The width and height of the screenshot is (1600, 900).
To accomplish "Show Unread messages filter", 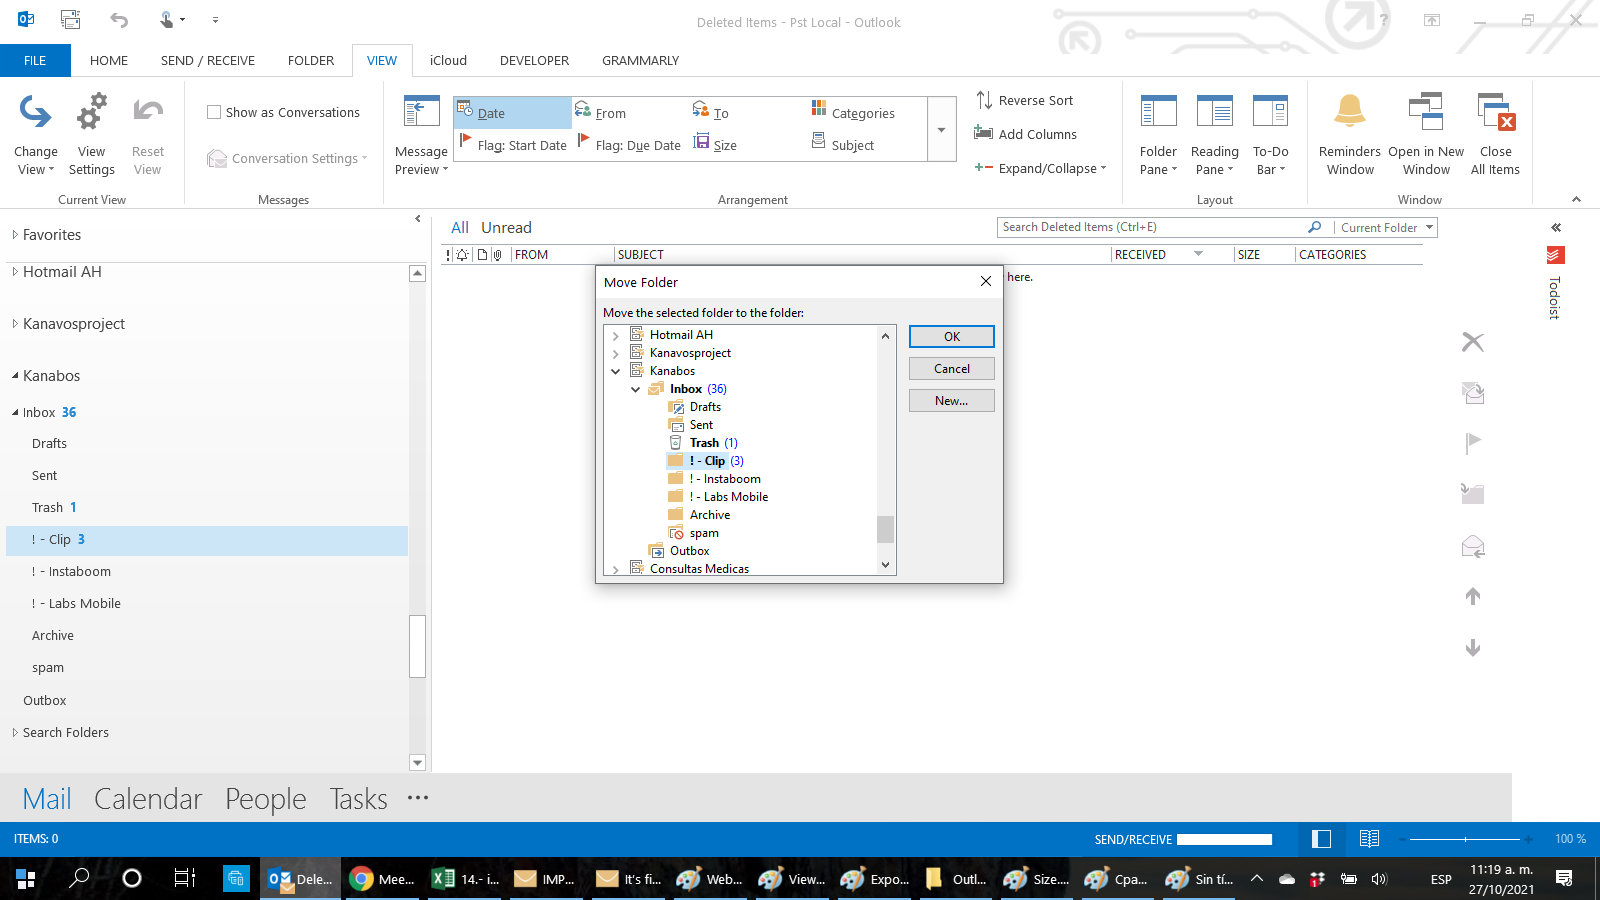I will [x=506, y=228].
